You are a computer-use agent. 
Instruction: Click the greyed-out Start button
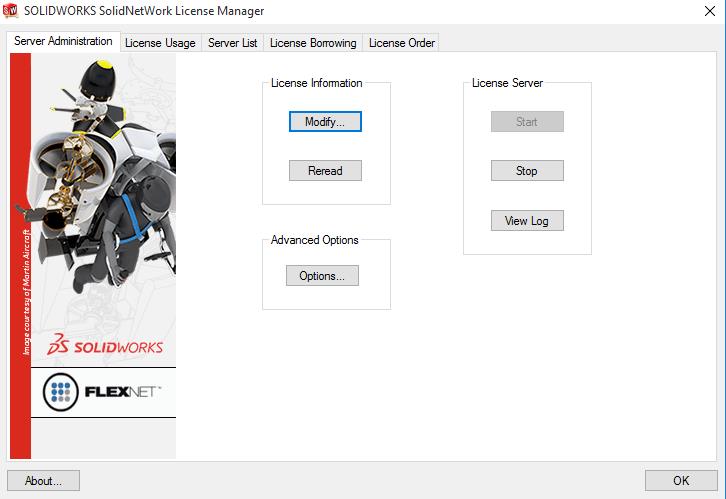coord(527,122)
